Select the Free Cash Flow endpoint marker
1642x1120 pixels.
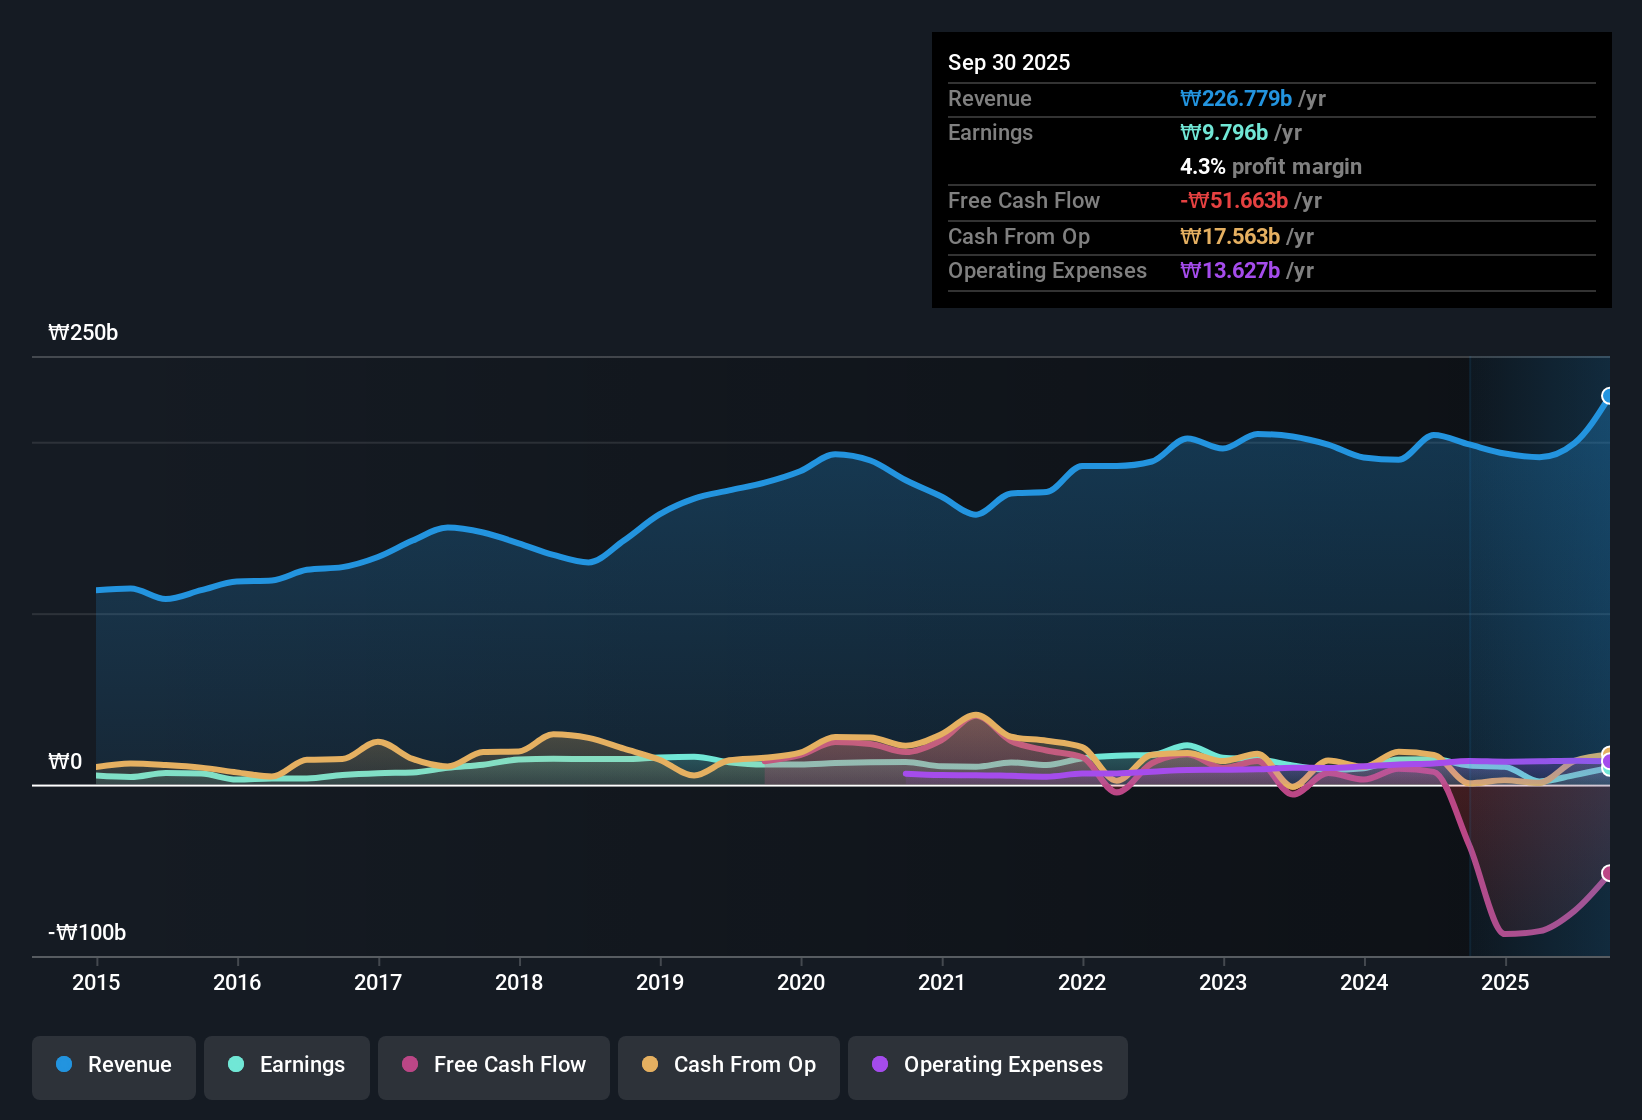point(1608,873)
